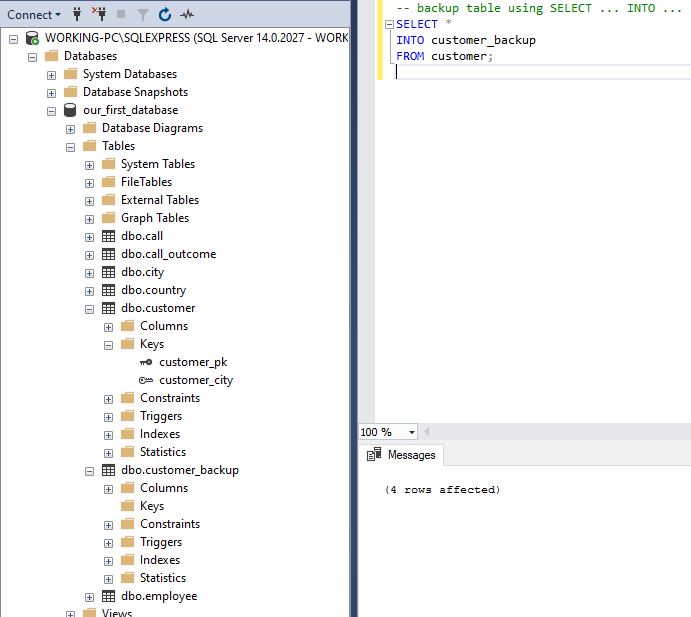Screen dimensions: 691x617
Task: Expand the dbo.call_outcome table node
Action: point(89,256)
